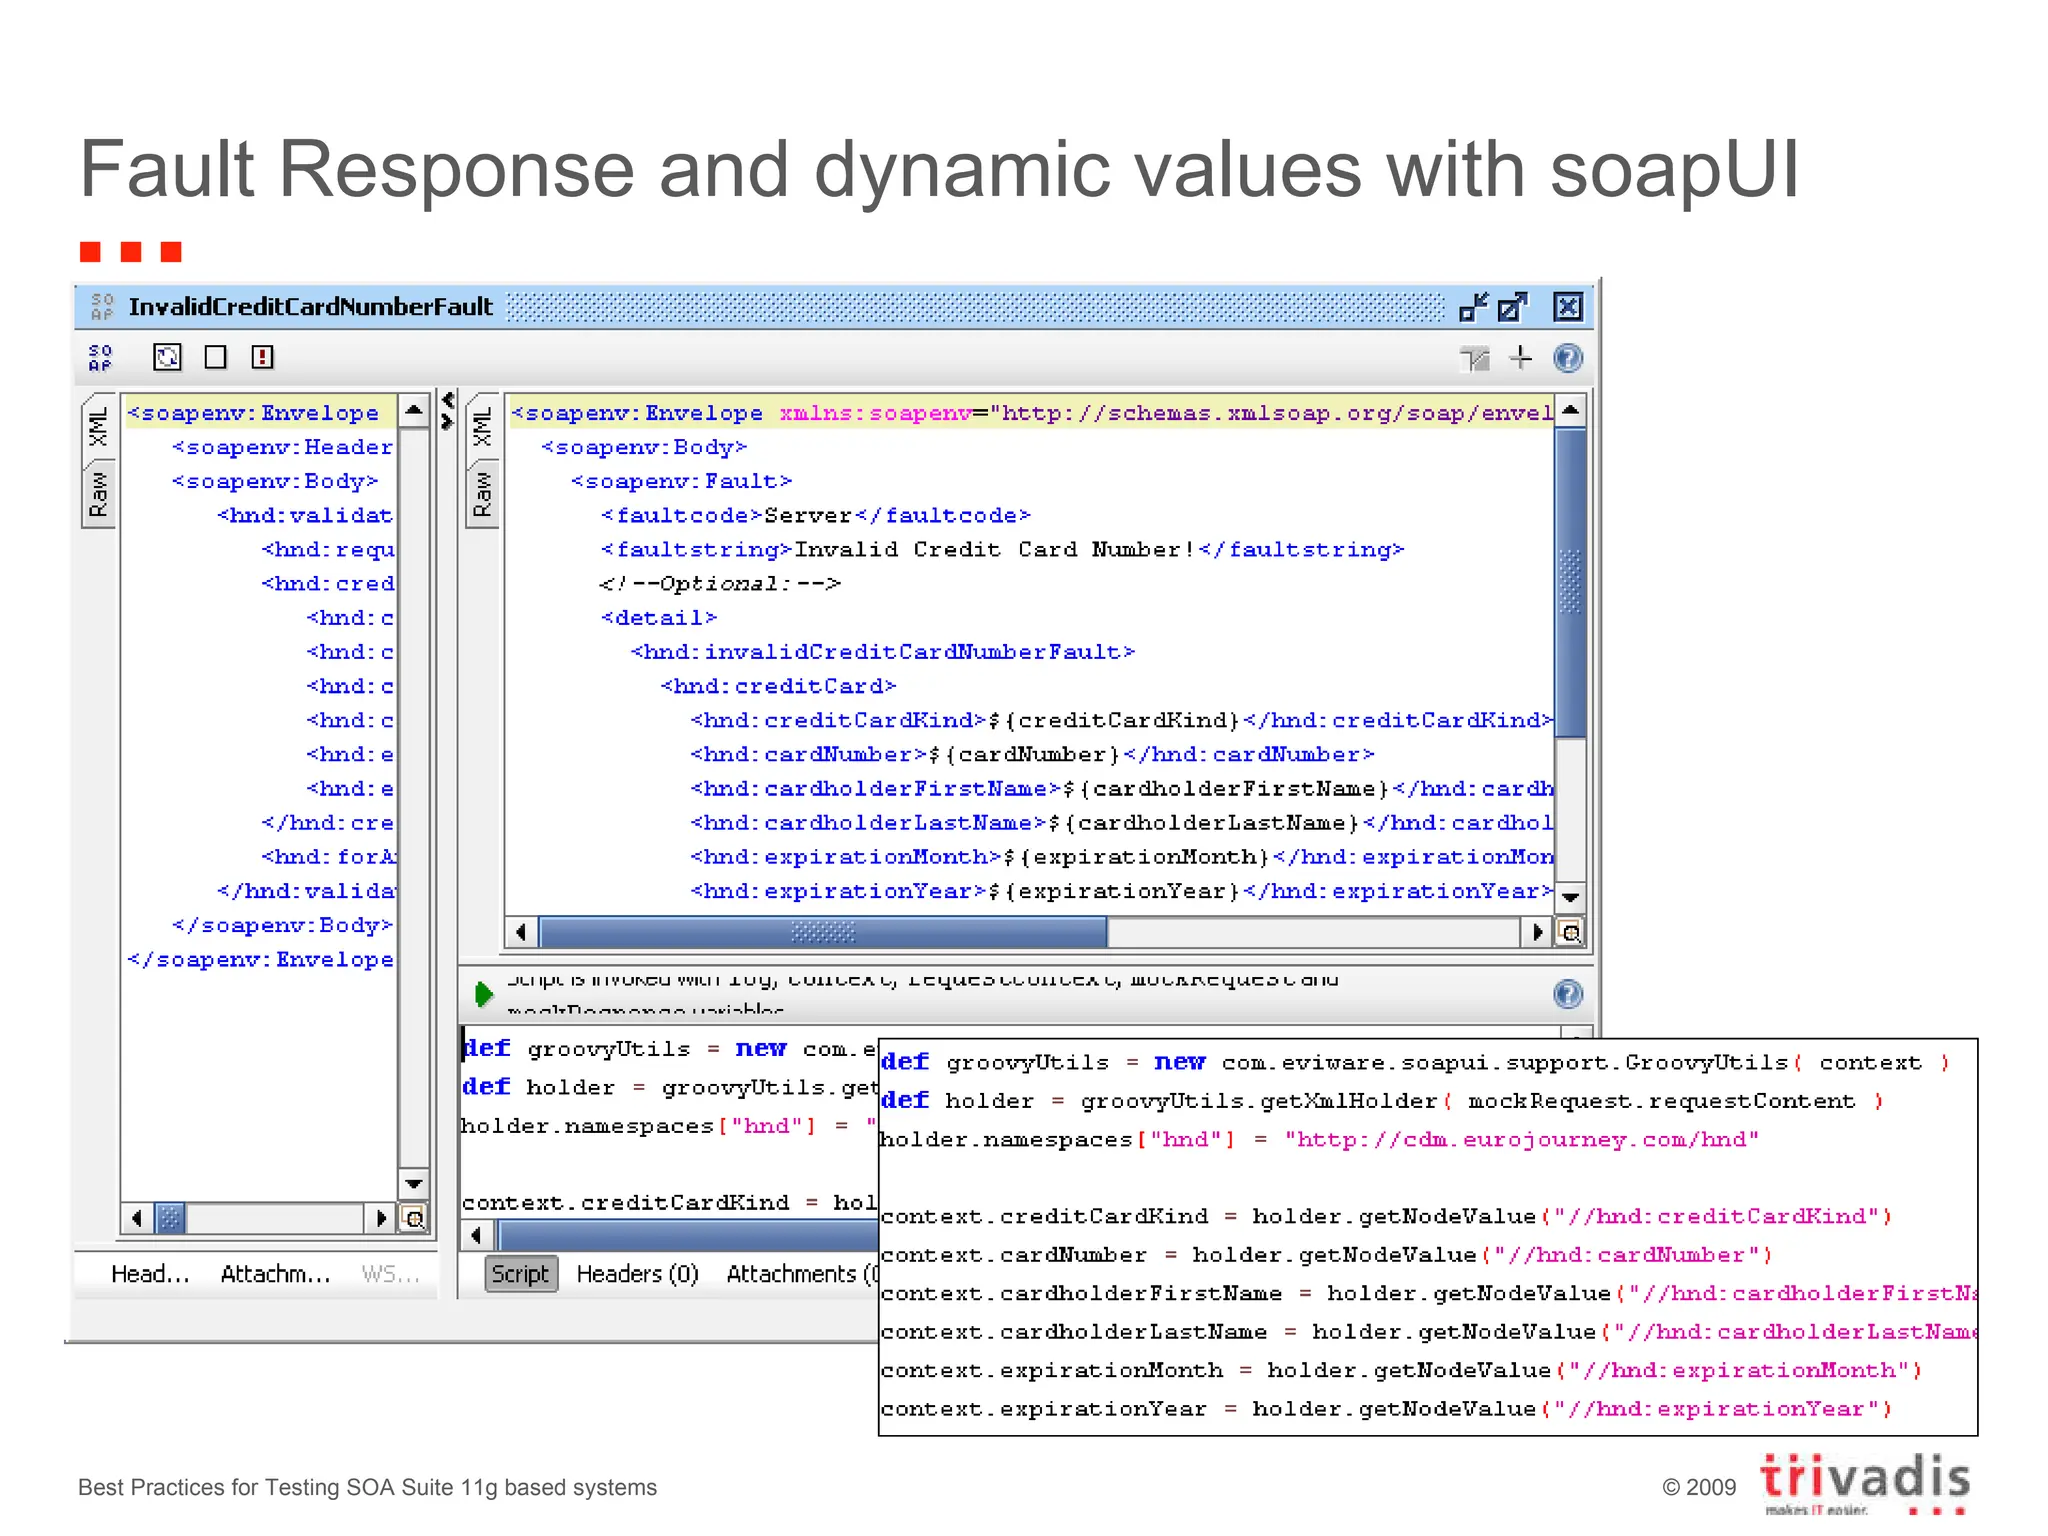2048x1536 pixels.
Task: Open the Script tab
Action: (x=520, y=1274)
